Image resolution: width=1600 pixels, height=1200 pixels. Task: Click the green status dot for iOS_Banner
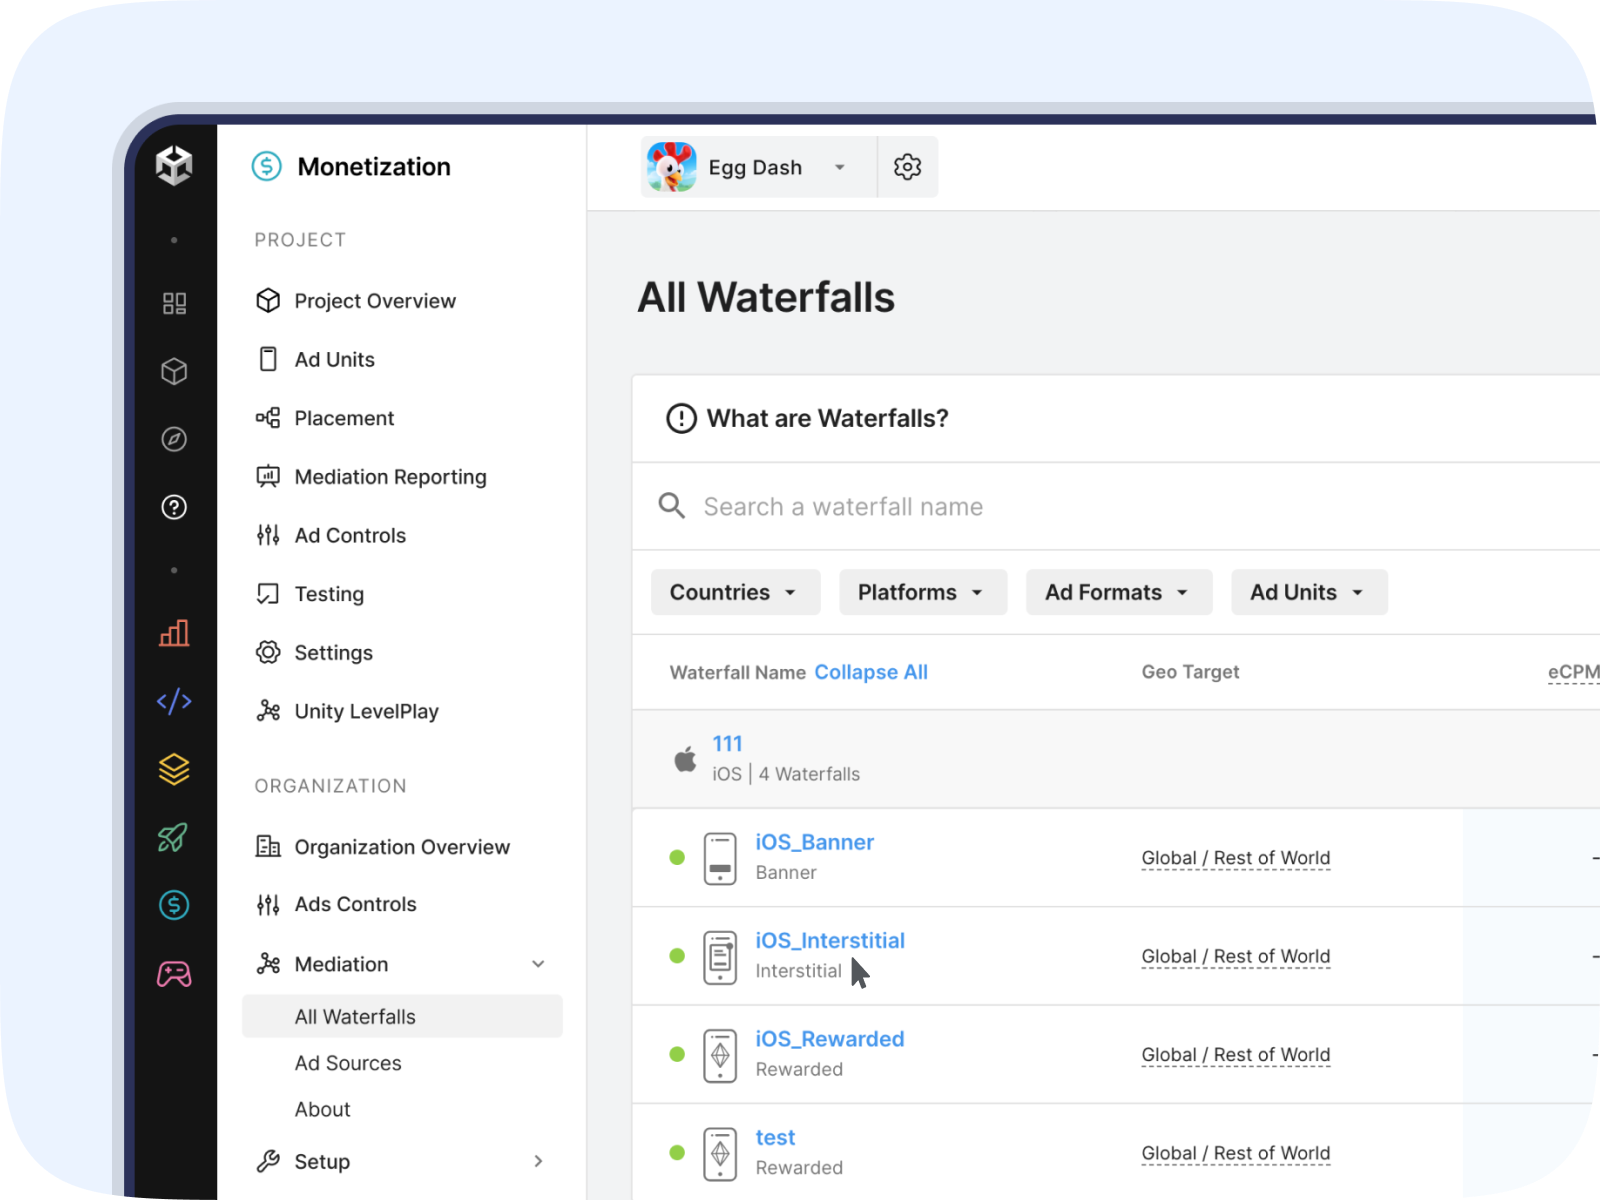click(677, 857)
